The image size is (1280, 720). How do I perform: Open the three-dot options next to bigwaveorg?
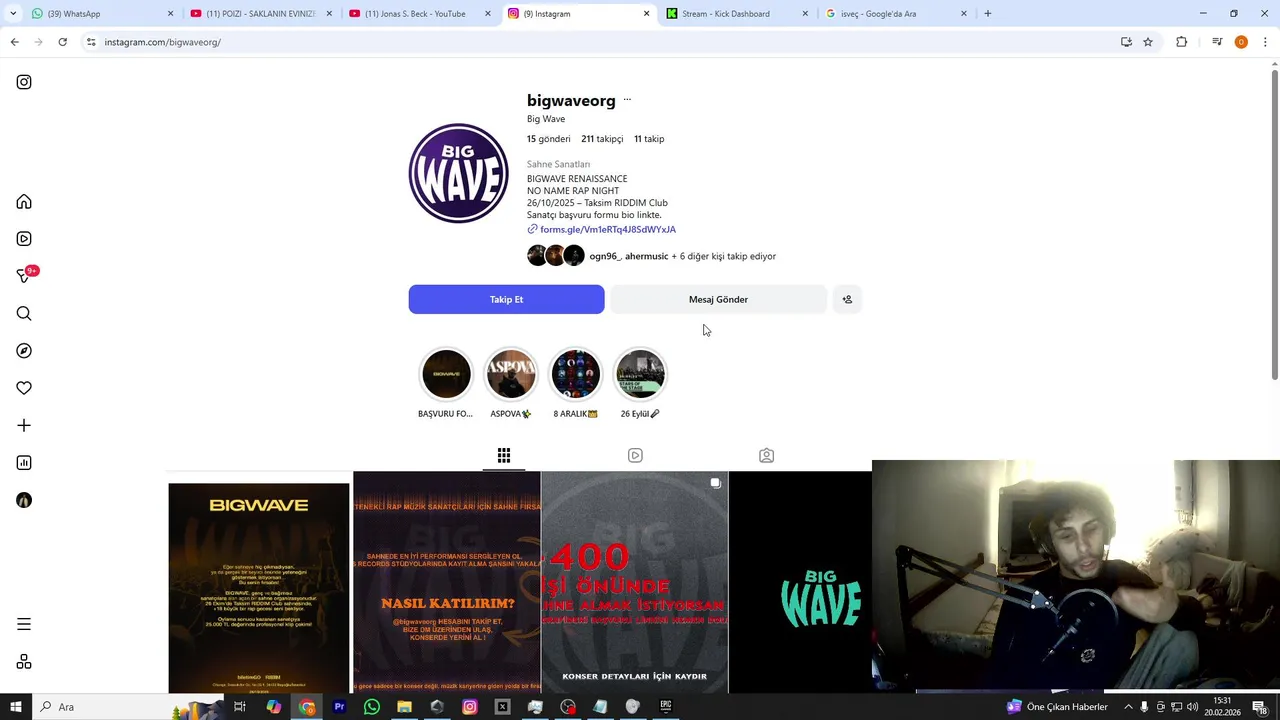click(627, 100)
